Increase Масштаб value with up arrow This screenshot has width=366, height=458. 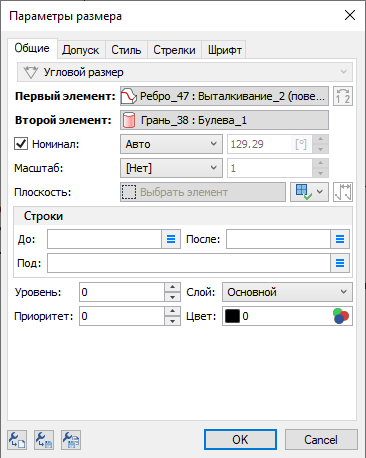(320, 163)
